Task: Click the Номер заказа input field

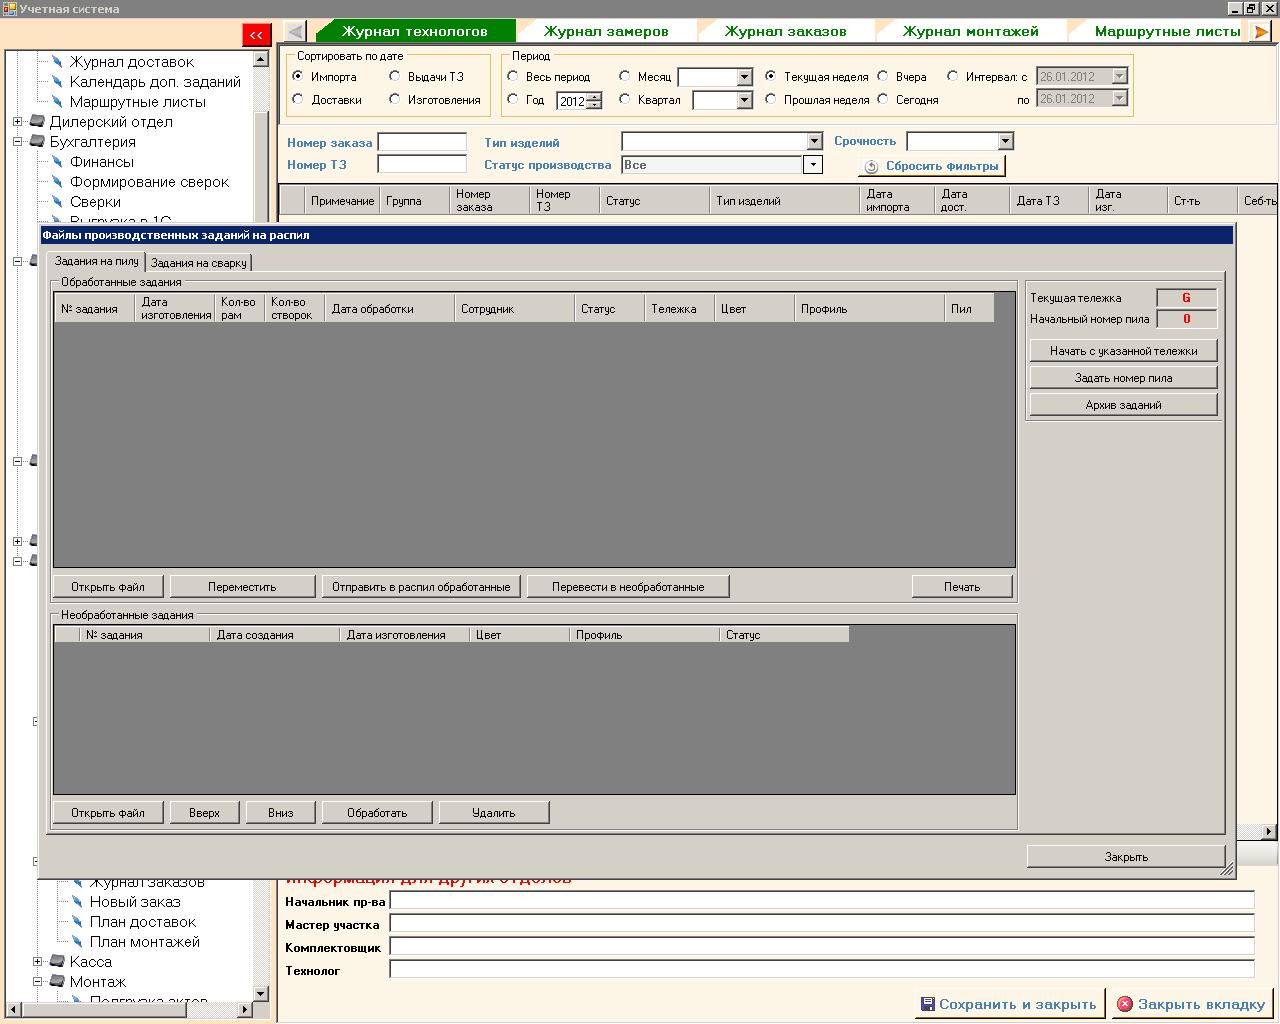Action: 422,141
